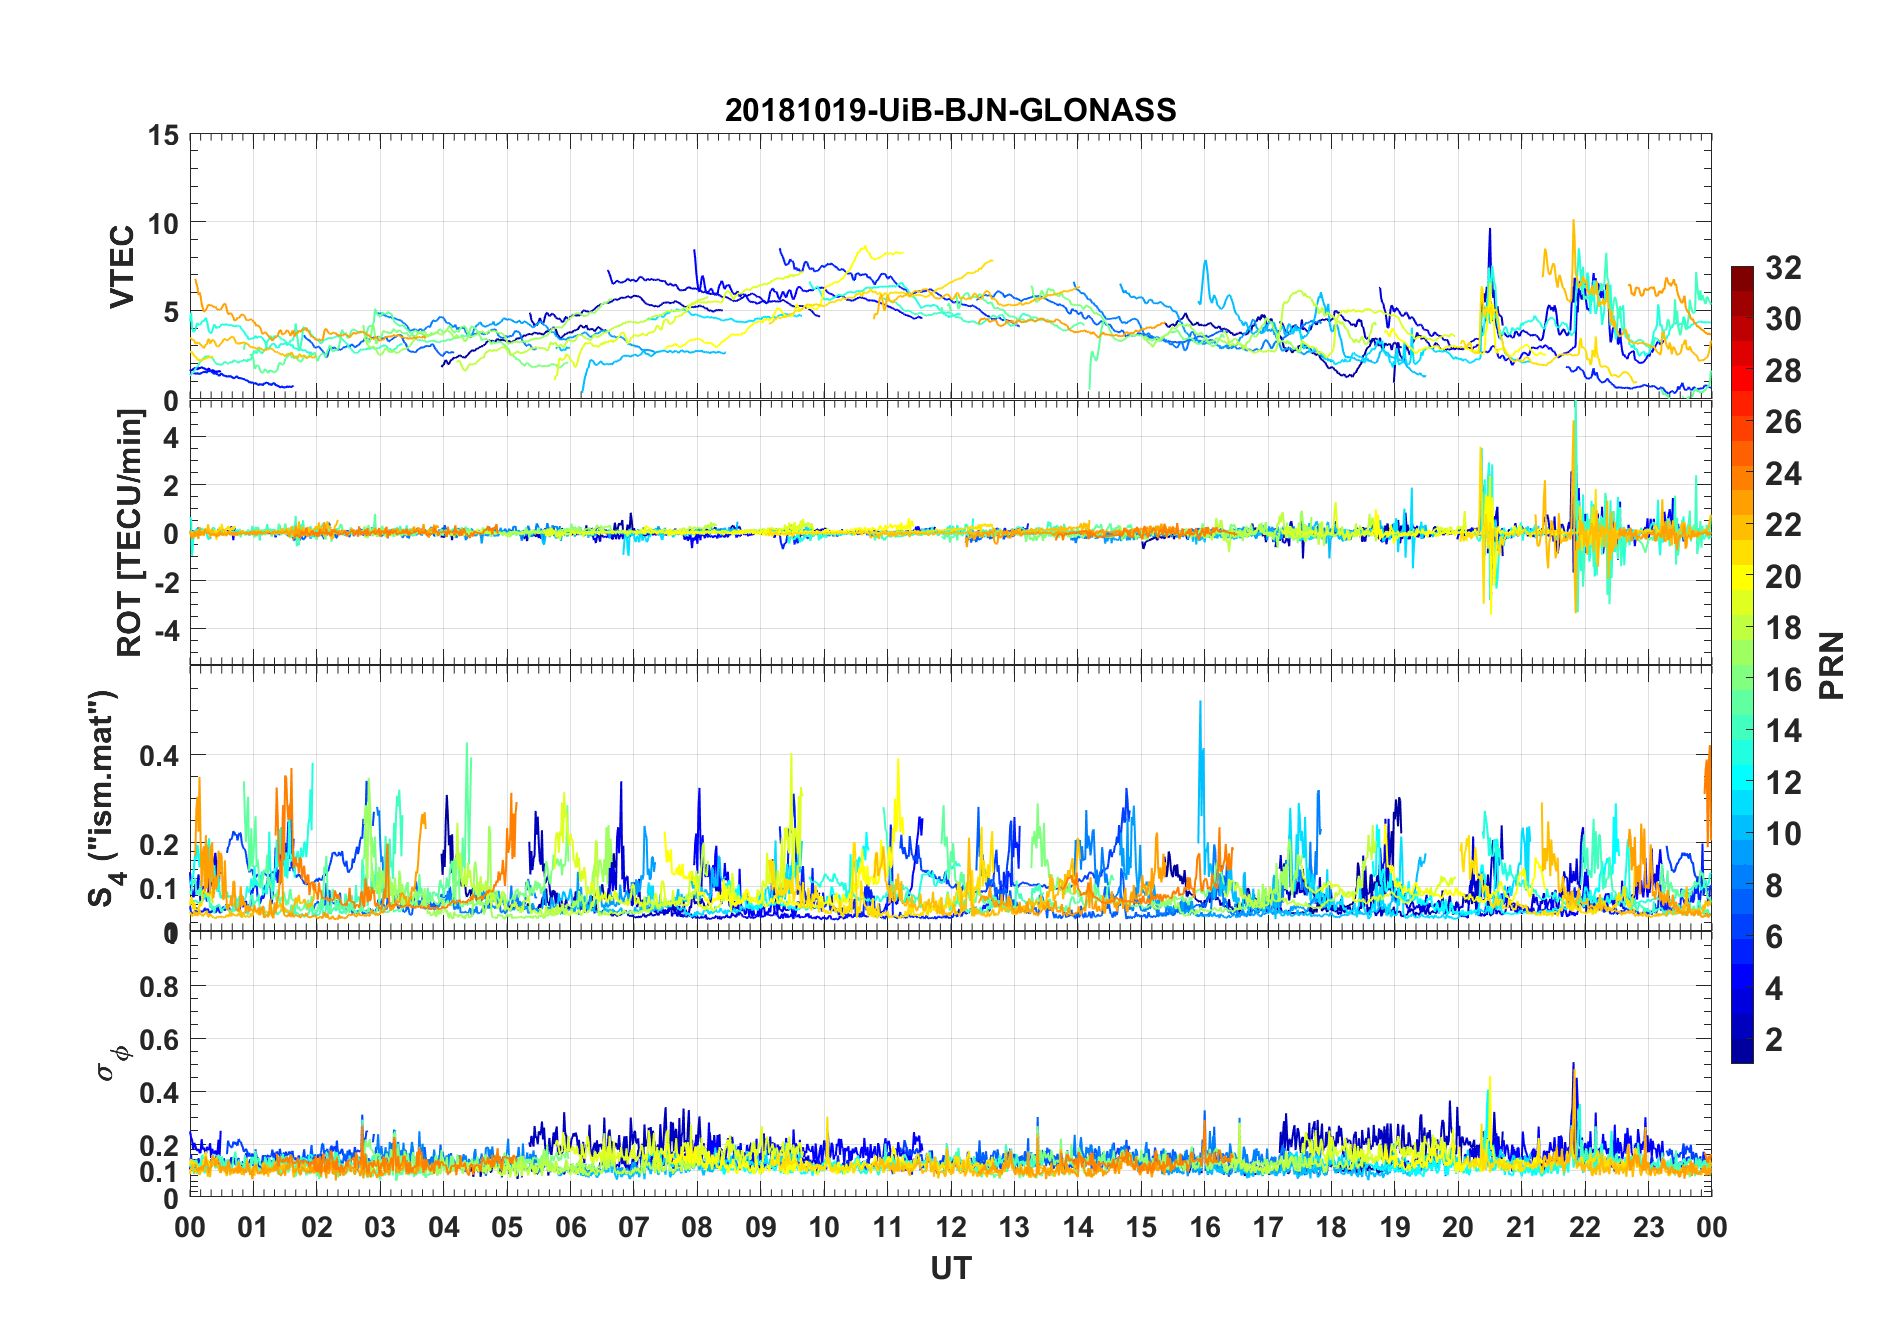Click the colorbar tick label 26

(1783, 422)
